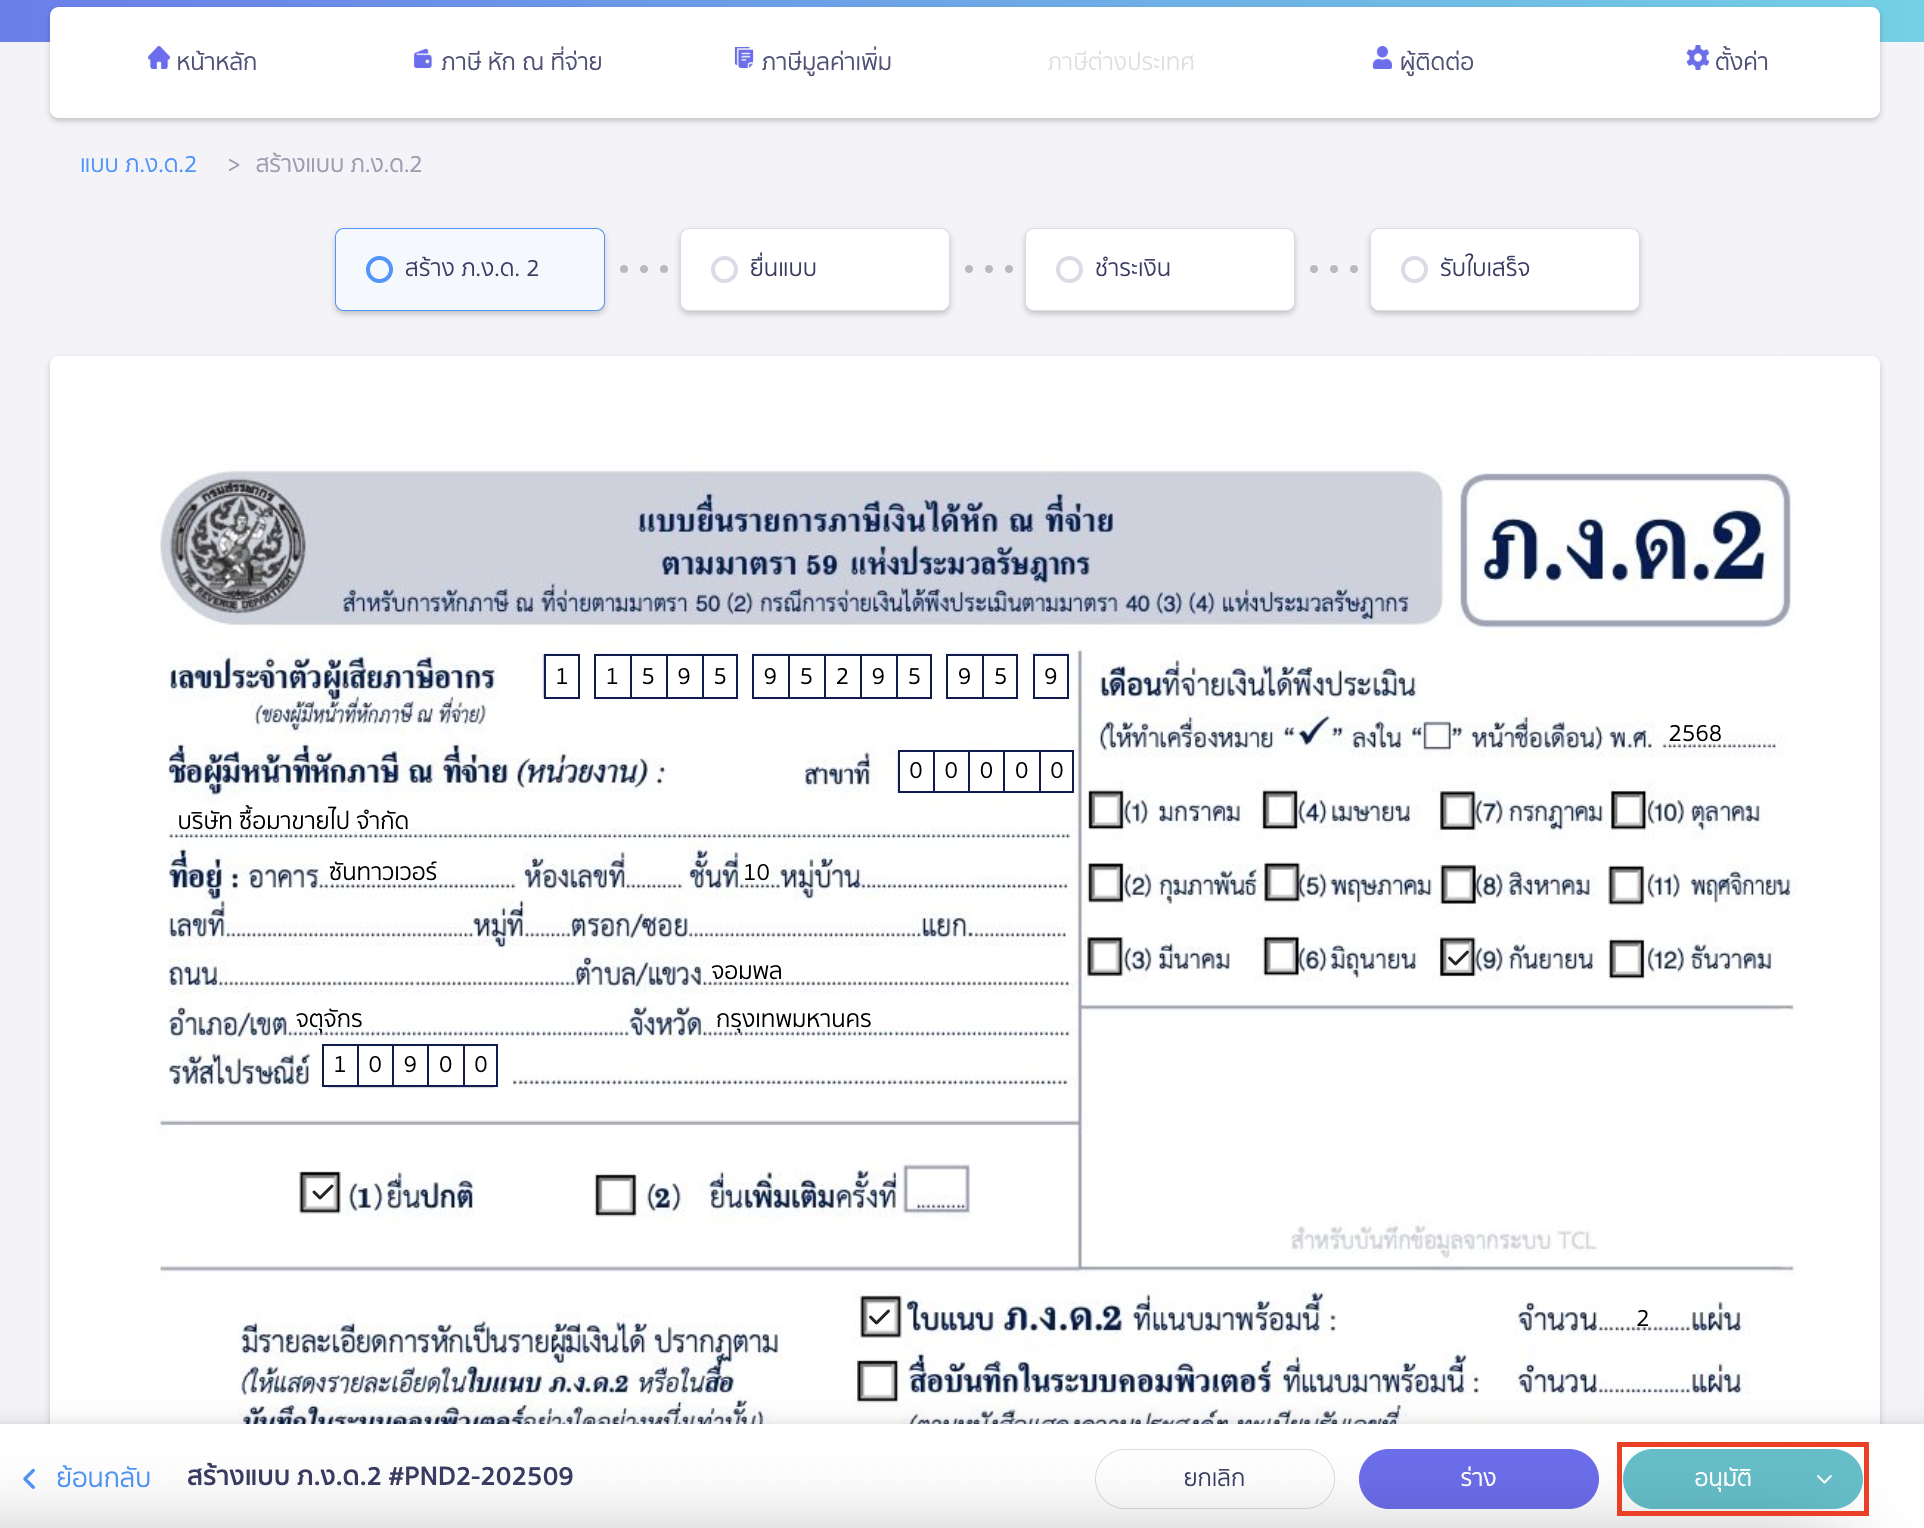
Task: Click the จำนวนแผ่น attachment count field
Action: point(1642,1318)
